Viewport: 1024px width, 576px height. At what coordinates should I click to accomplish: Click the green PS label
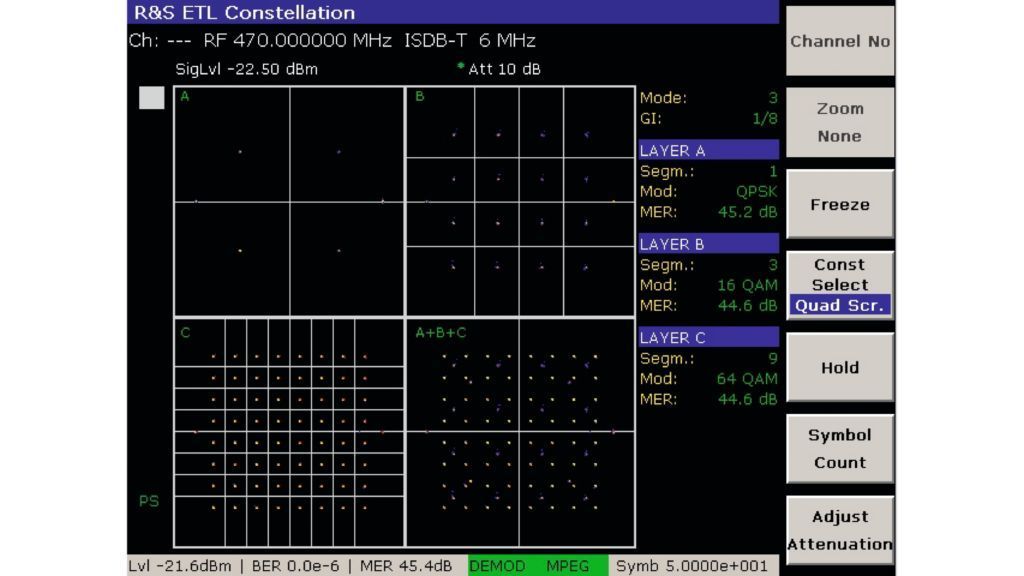[148, 502]
